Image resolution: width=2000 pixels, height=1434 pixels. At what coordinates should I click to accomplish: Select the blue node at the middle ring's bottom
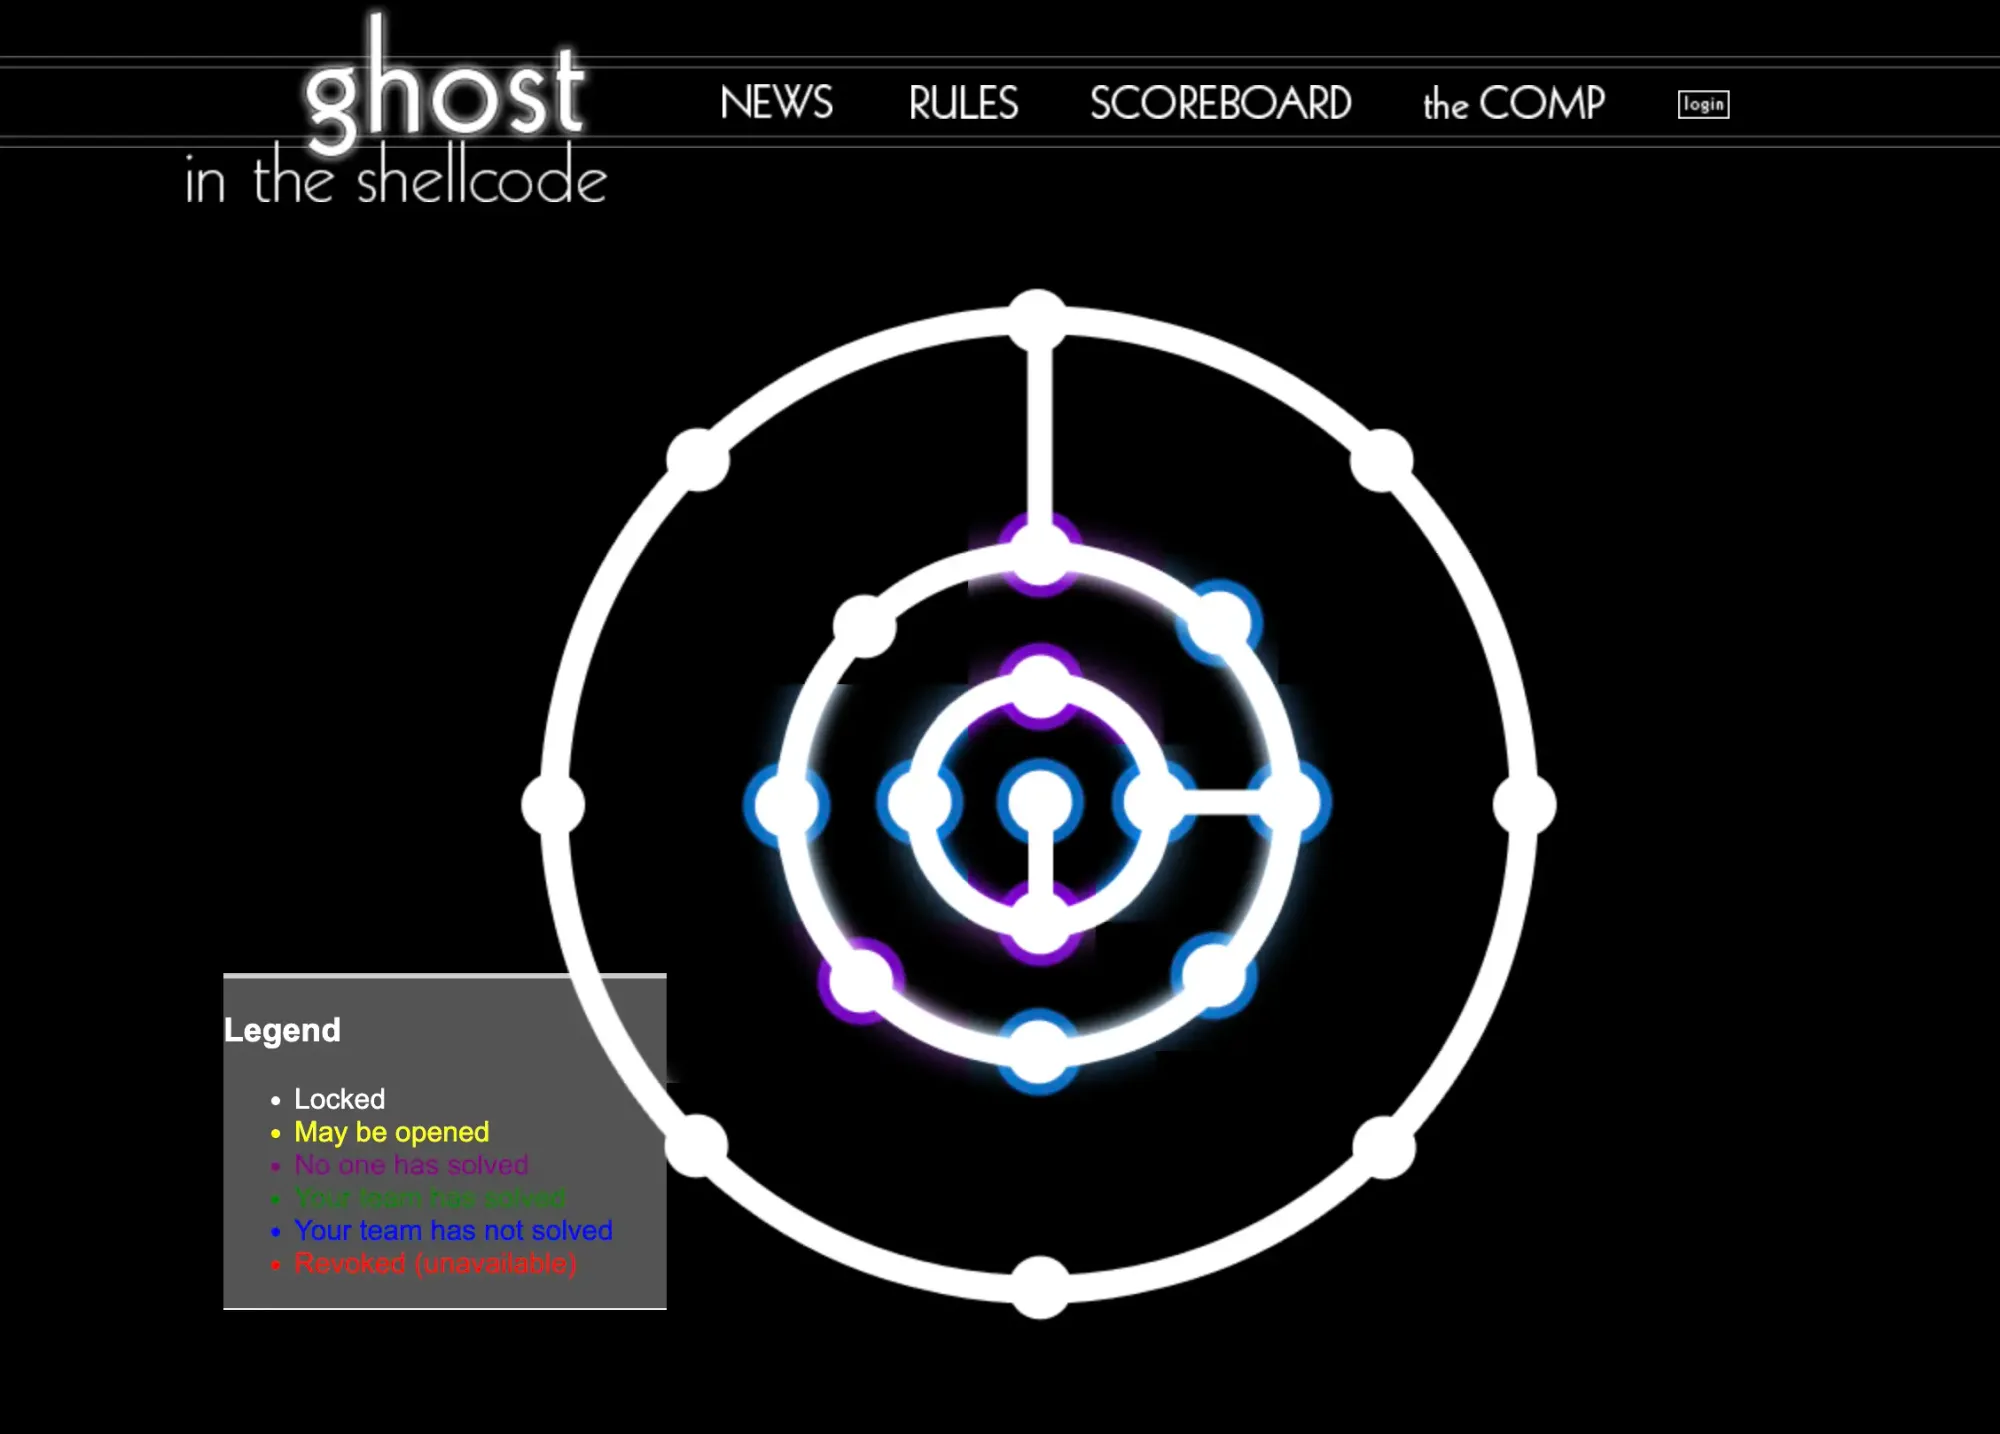[1039, 1051]
